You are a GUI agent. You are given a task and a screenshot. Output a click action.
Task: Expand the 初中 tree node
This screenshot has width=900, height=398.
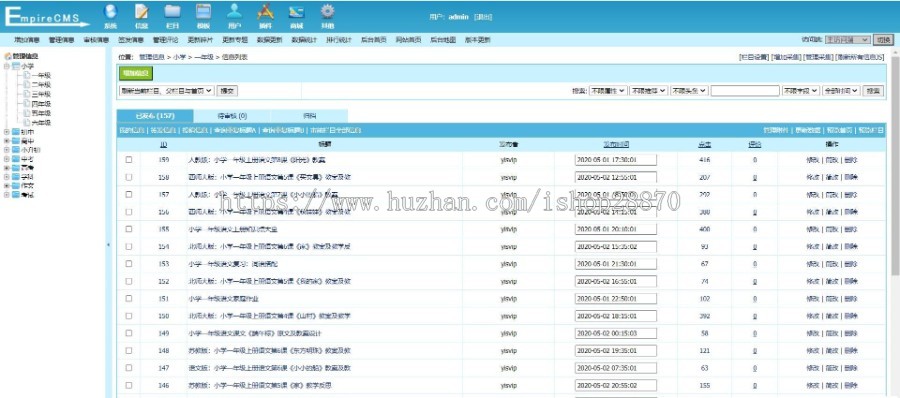[7, 132]
